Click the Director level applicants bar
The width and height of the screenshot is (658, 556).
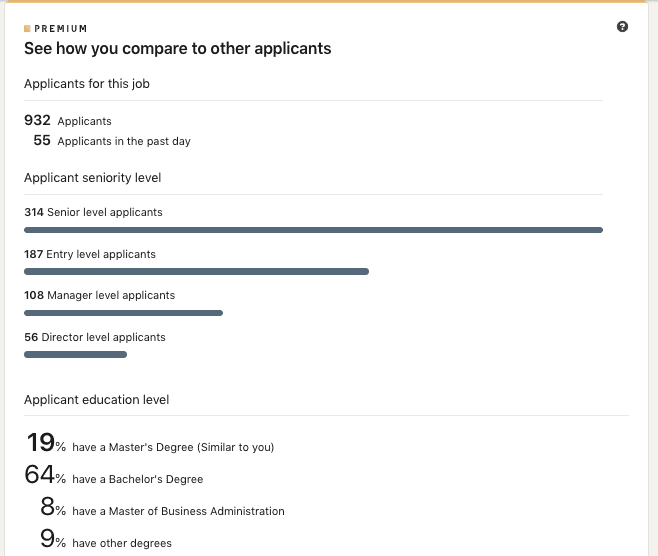(x=75, y=354)
